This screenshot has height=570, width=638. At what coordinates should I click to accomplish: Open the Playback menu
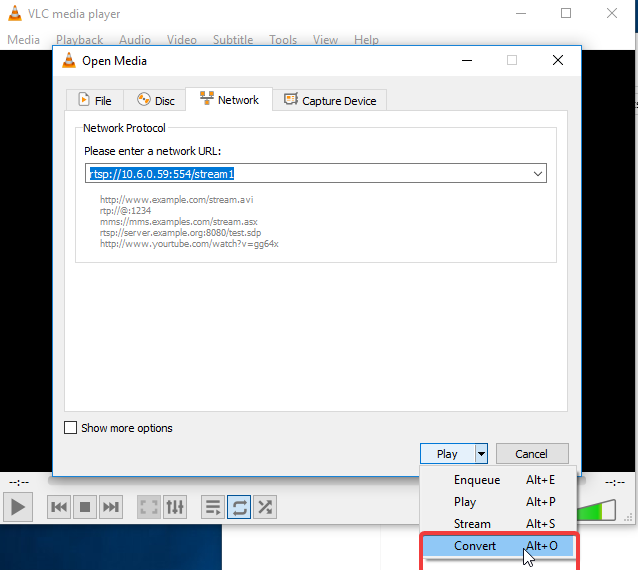click(x=79, y=40)
